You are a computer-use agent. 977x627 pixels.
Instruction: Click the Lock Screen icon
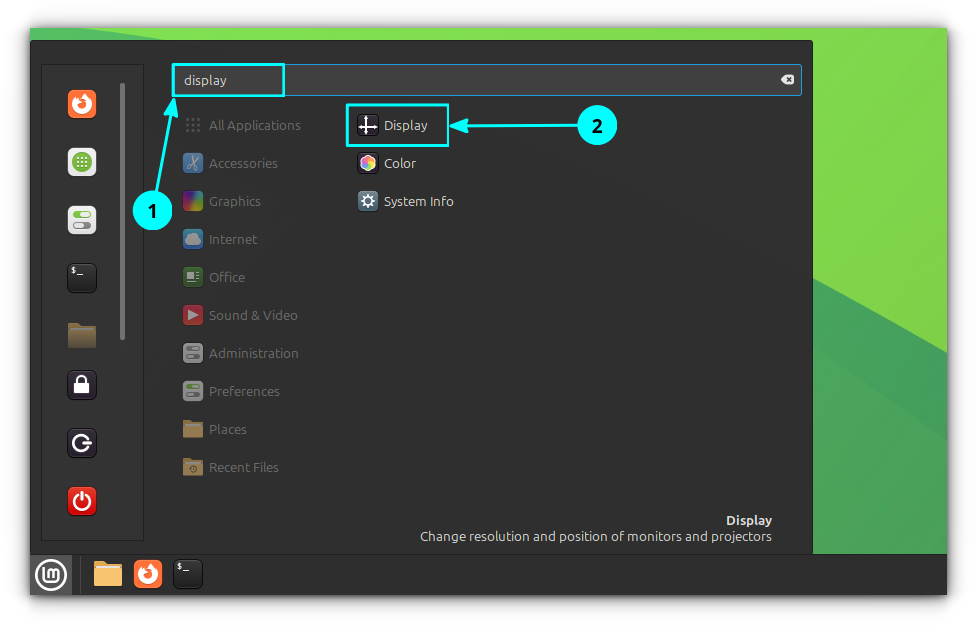tap(82, 384)
